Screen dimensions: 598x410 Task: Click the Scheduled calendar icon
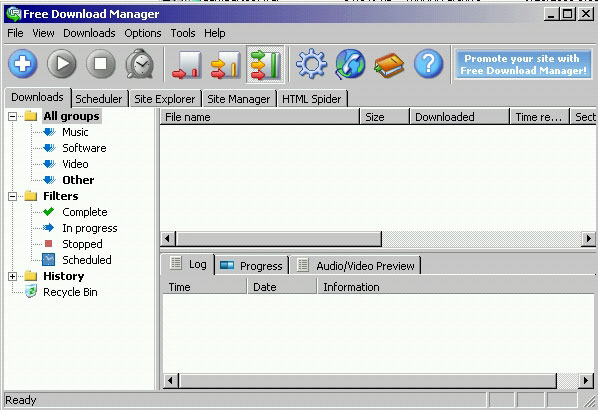coord(48,259)
